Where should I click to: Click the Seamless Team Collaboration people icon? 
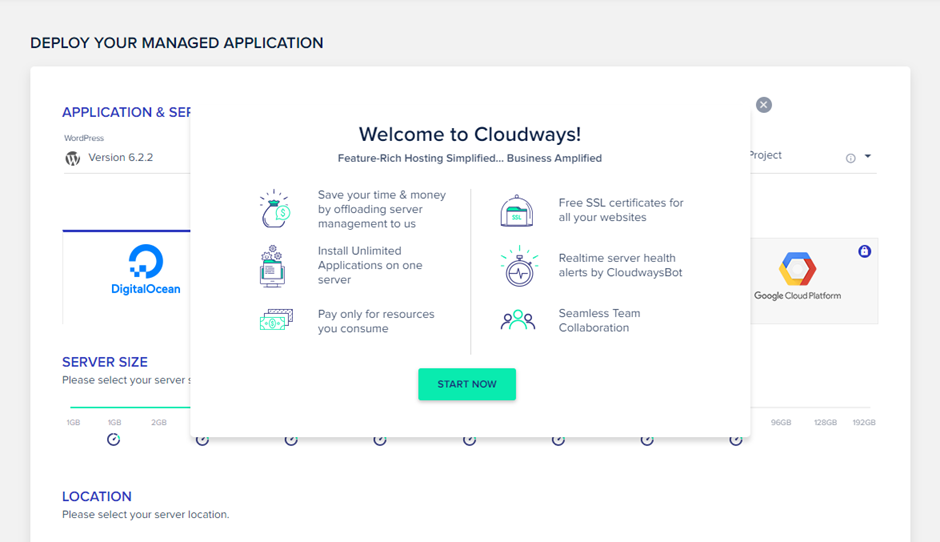pyautogui.click(x=518, y=320)
